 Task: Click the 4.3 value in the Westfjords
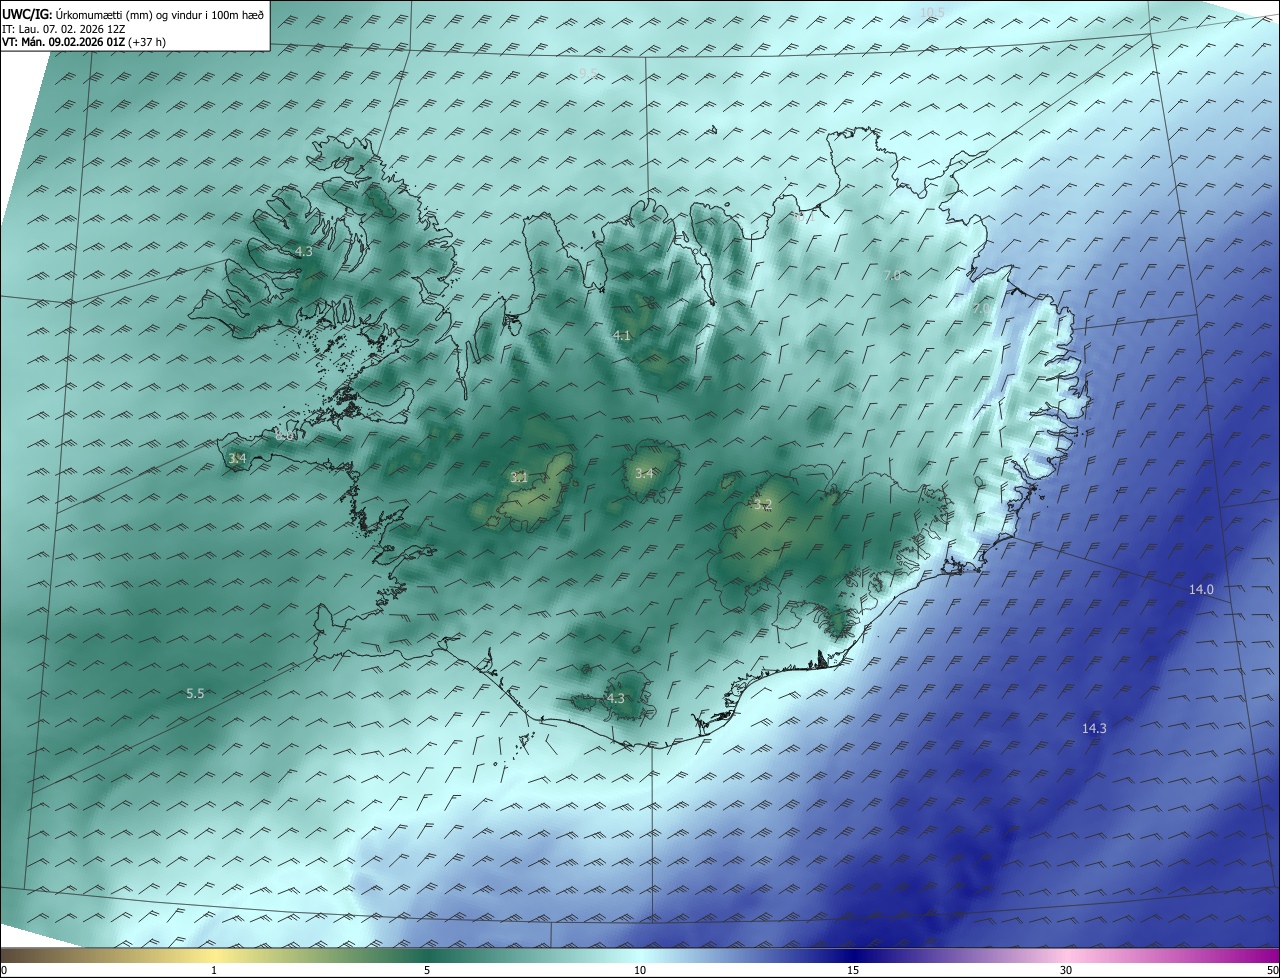pos(304,252)
